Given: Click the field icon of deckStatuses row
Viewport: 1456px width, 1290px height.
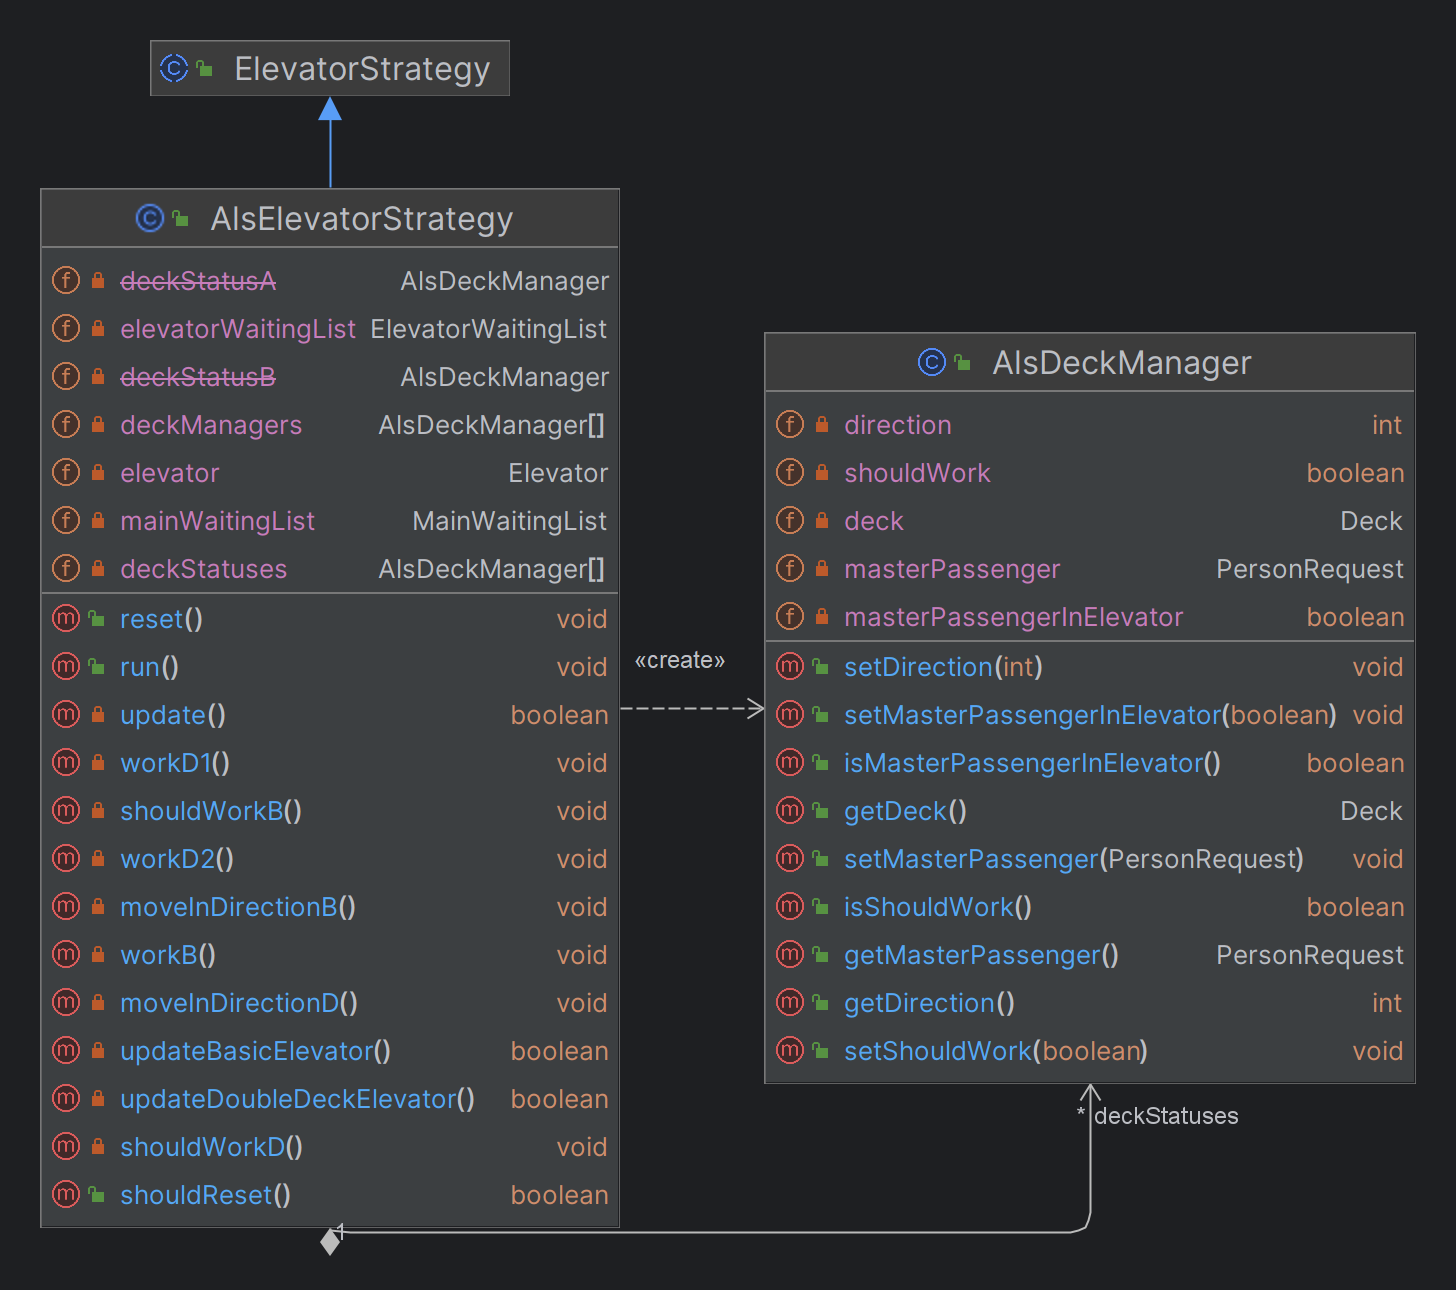Looking at the screenshot, I should point(66,568).
